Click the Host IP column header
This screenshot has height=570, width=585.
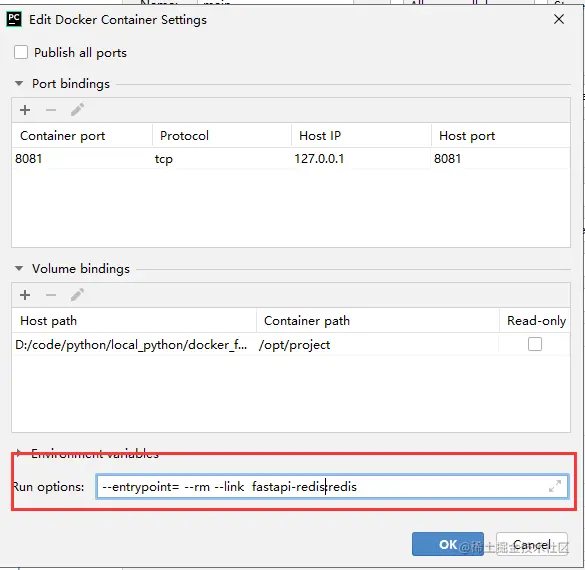(362, 135)
